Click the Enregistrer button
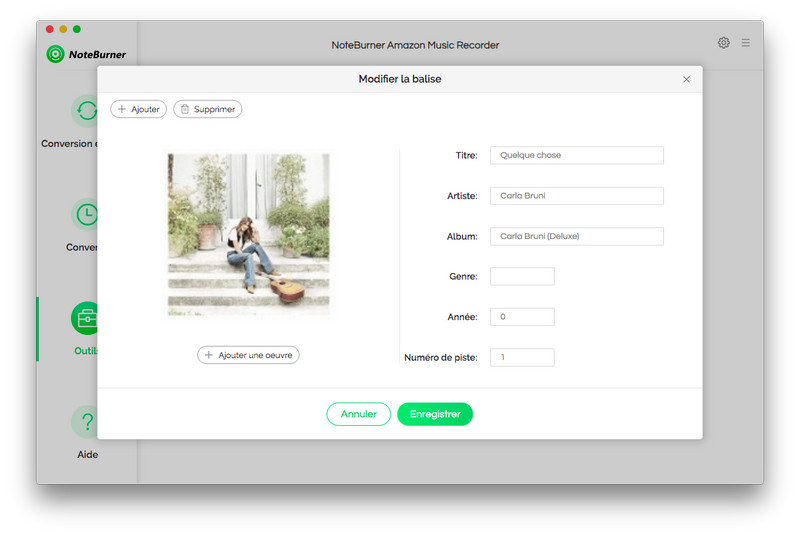Image resolution: width=800 pixels, height=536 pixels. (x=435, y=414)
